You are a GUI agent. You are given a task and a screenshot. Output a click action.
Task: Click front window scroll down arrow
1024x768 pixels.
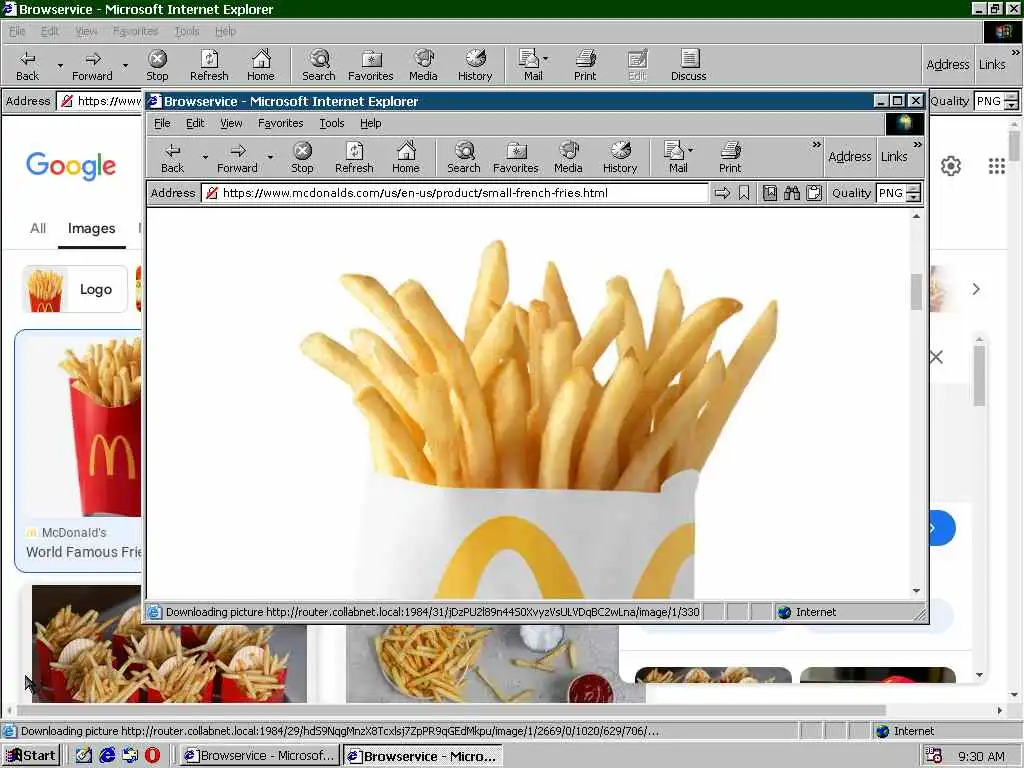916,591
